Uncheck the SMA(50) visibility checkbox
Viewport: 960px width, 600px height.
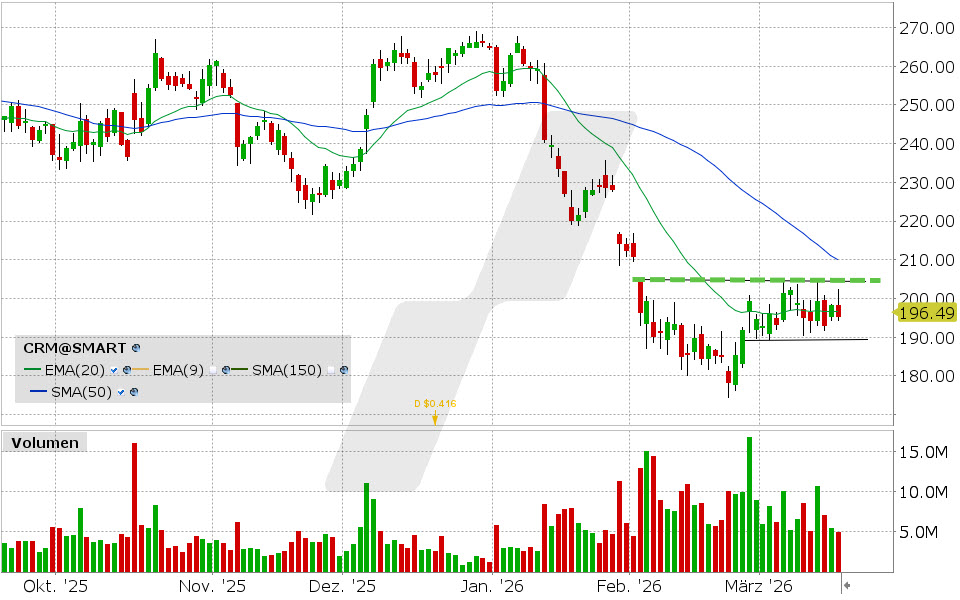tap(121, 392)
